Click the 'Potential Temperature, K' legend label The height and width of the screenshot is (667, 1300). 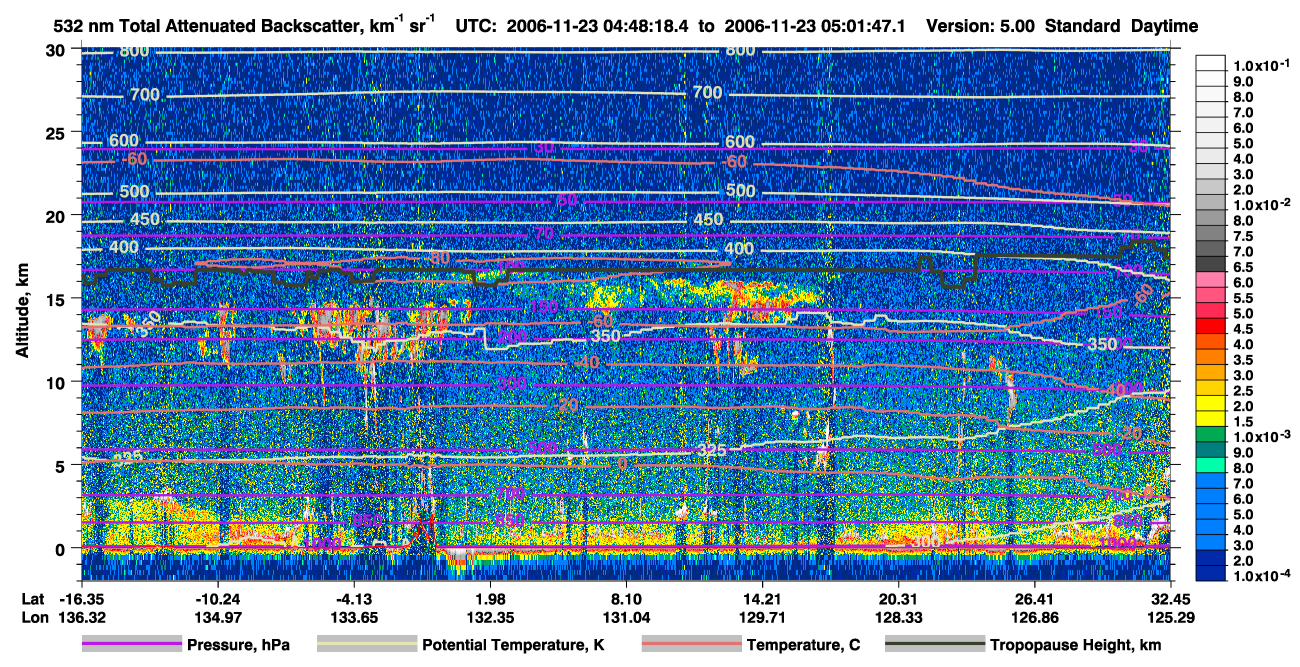pos(514,645)
